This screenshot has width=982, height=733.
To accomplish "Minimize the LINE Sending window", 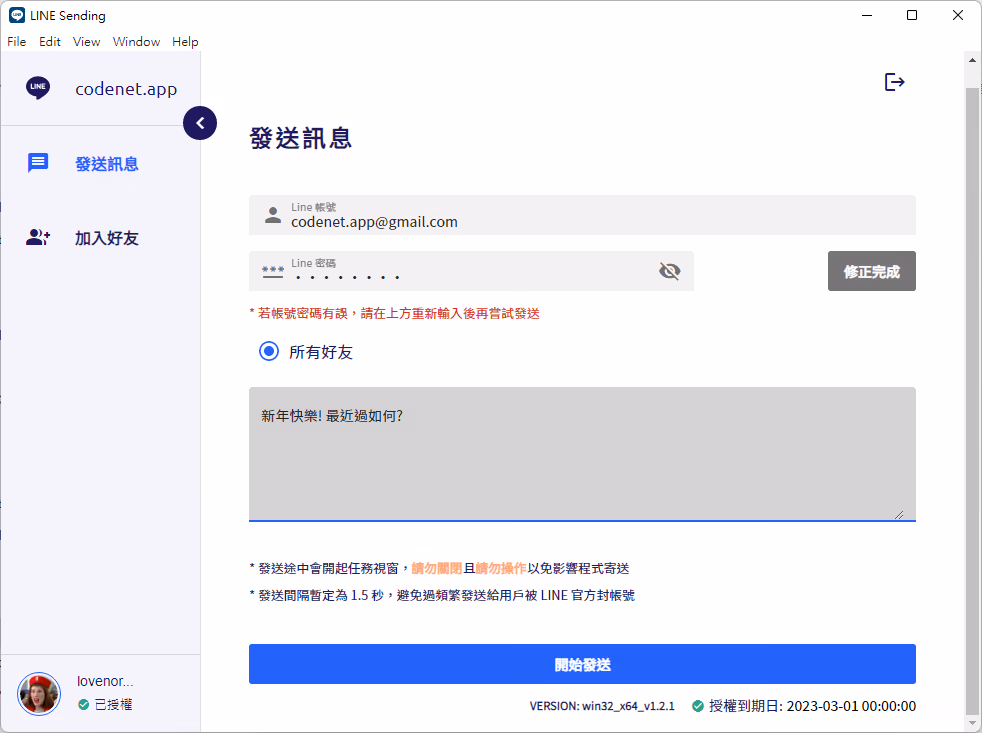I will click(867, 15).
